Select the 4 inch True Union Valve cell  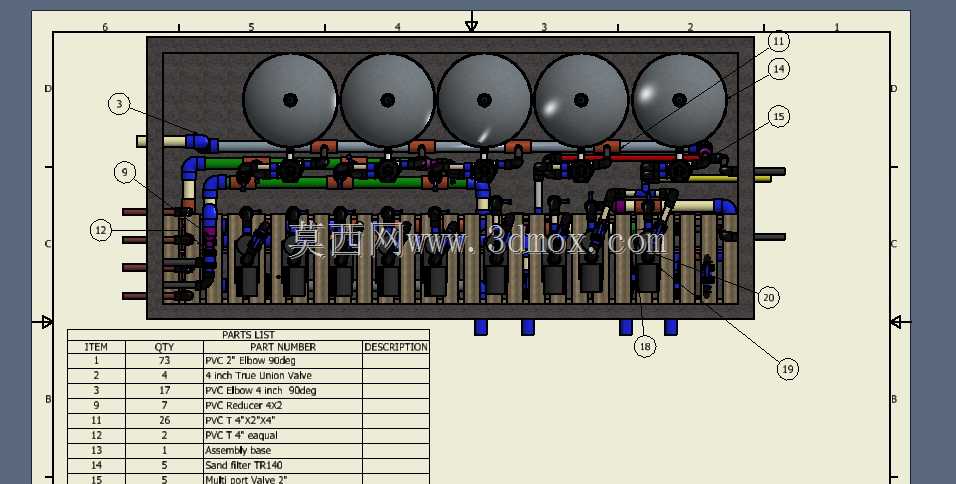[283, 375]
